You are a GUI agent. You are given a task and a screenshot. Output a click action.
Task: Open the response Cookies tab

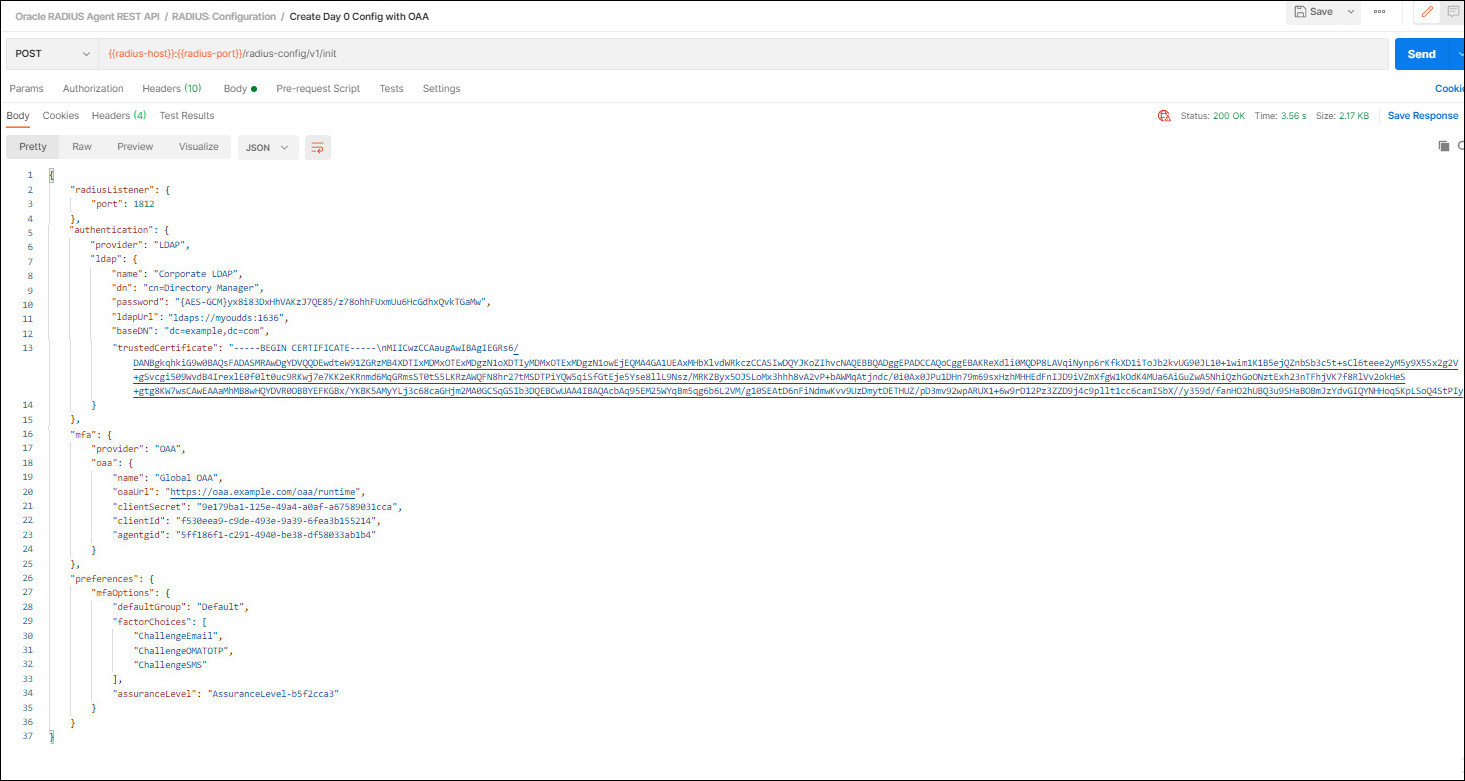point(60,116)
